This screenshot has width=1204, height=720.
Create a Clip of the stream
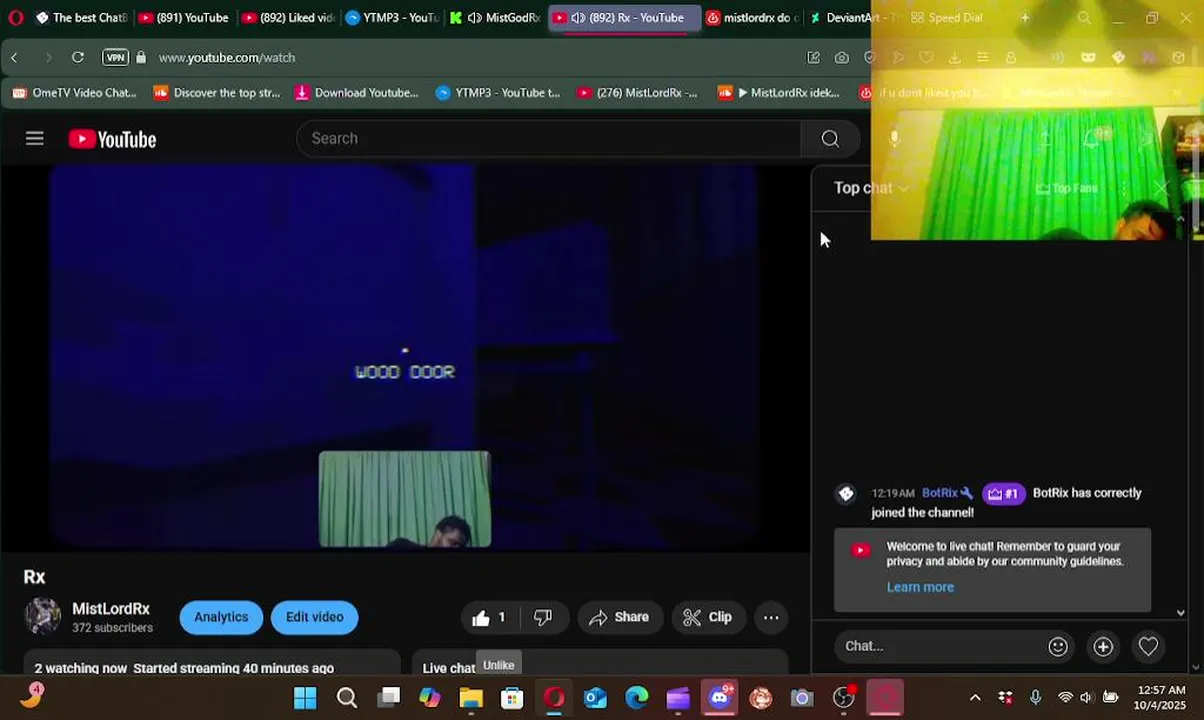click(707, 617)
